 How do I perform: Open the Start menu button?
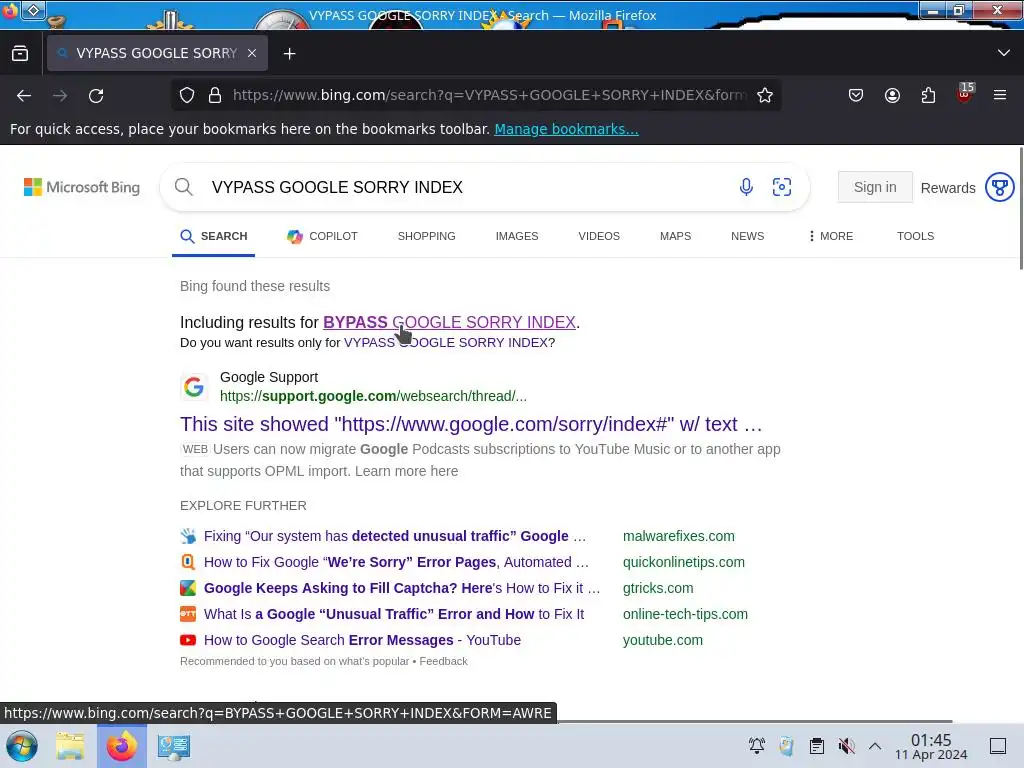(22, 746)
